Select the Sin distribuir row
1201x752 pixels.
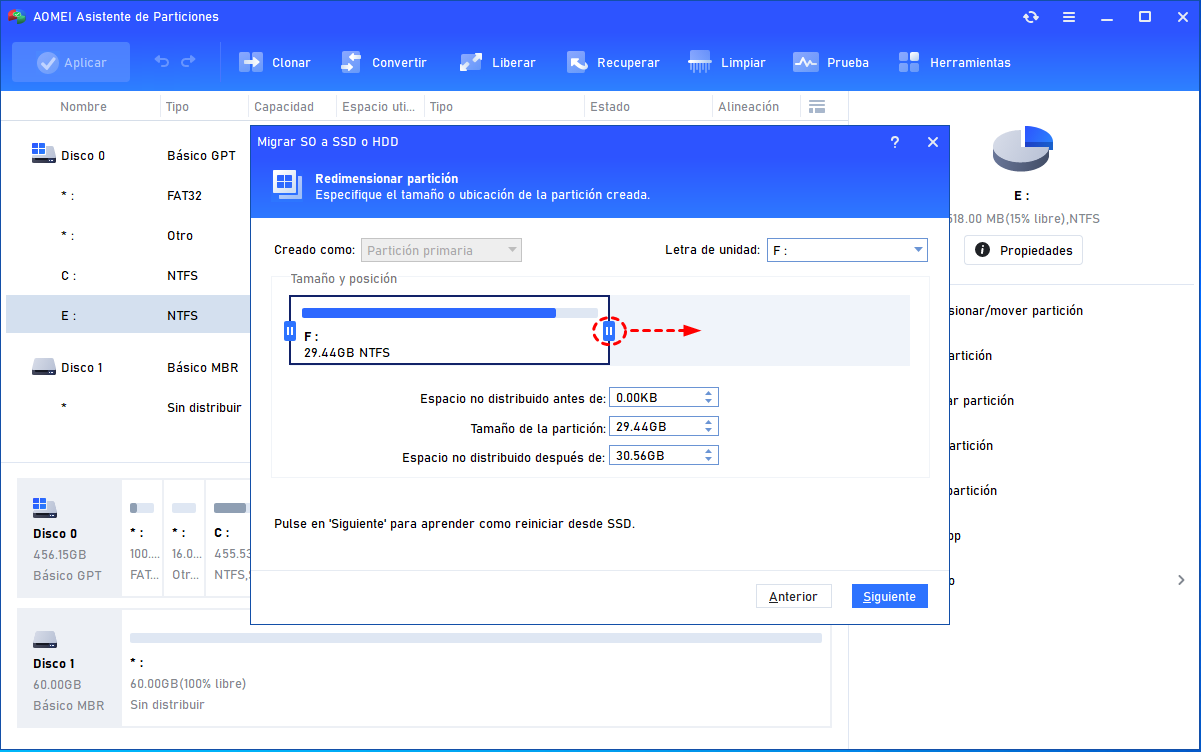coord(128,407)
